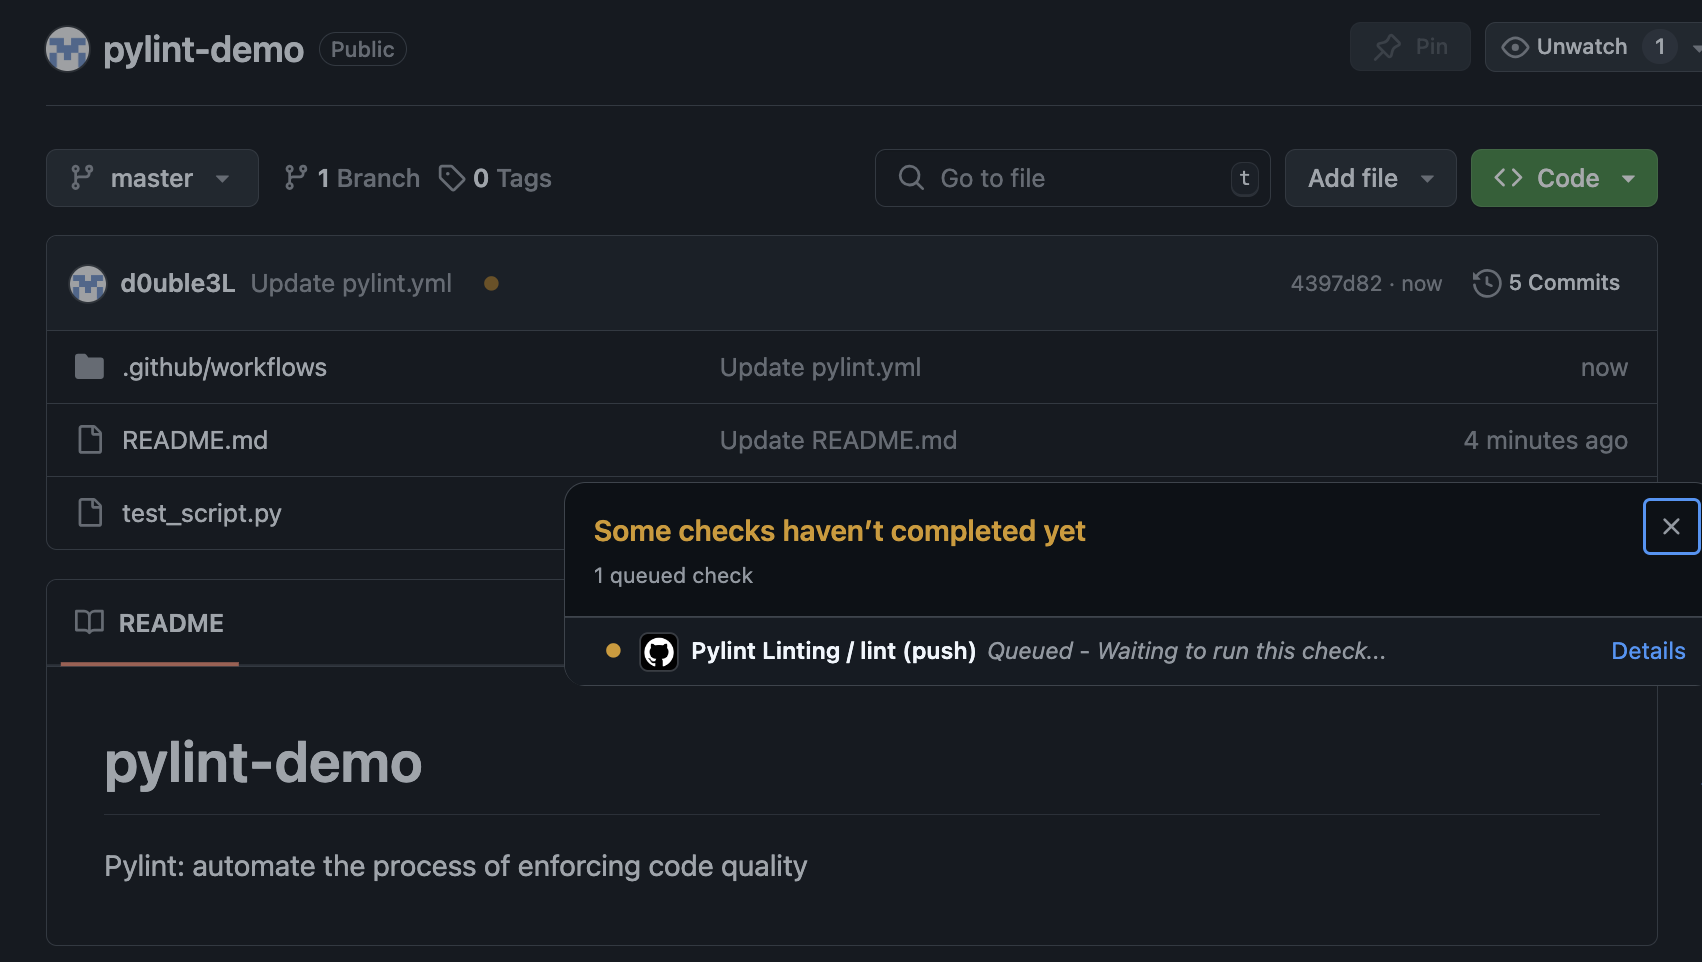Click the tag icon beside 0 Tags
This screenshot has width=1702, height=962.
pos(452,178)
